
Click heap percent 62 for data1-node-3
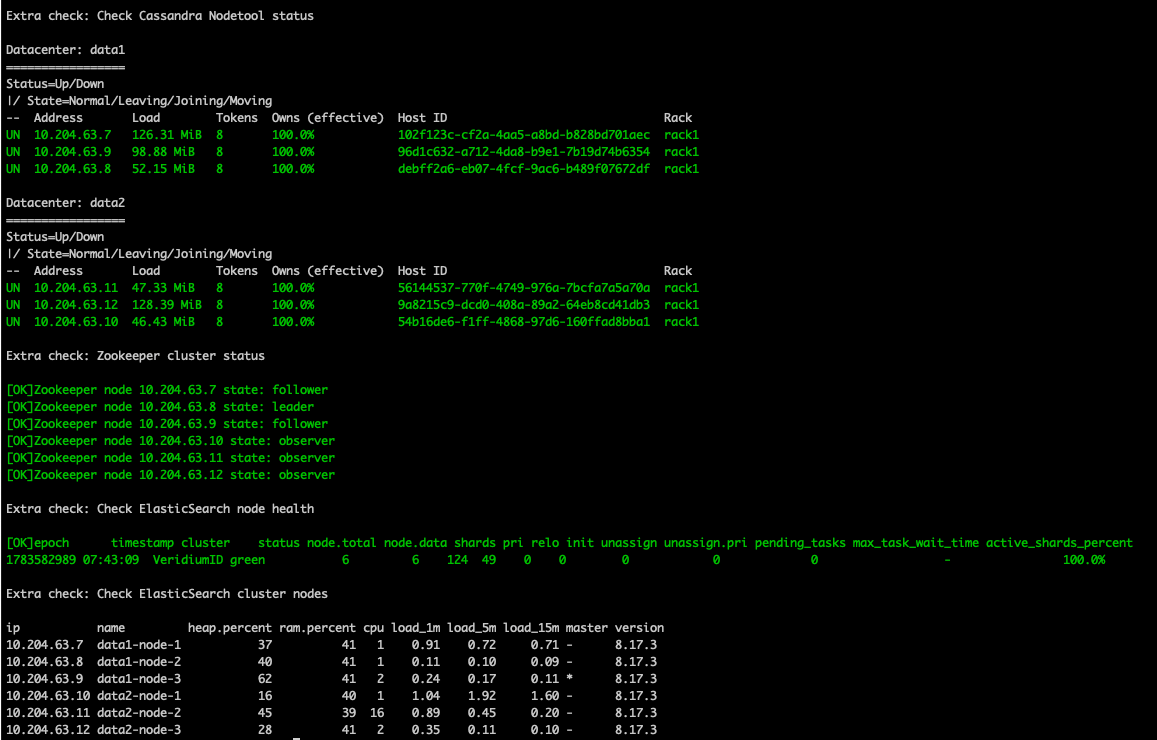click(265, 679)
